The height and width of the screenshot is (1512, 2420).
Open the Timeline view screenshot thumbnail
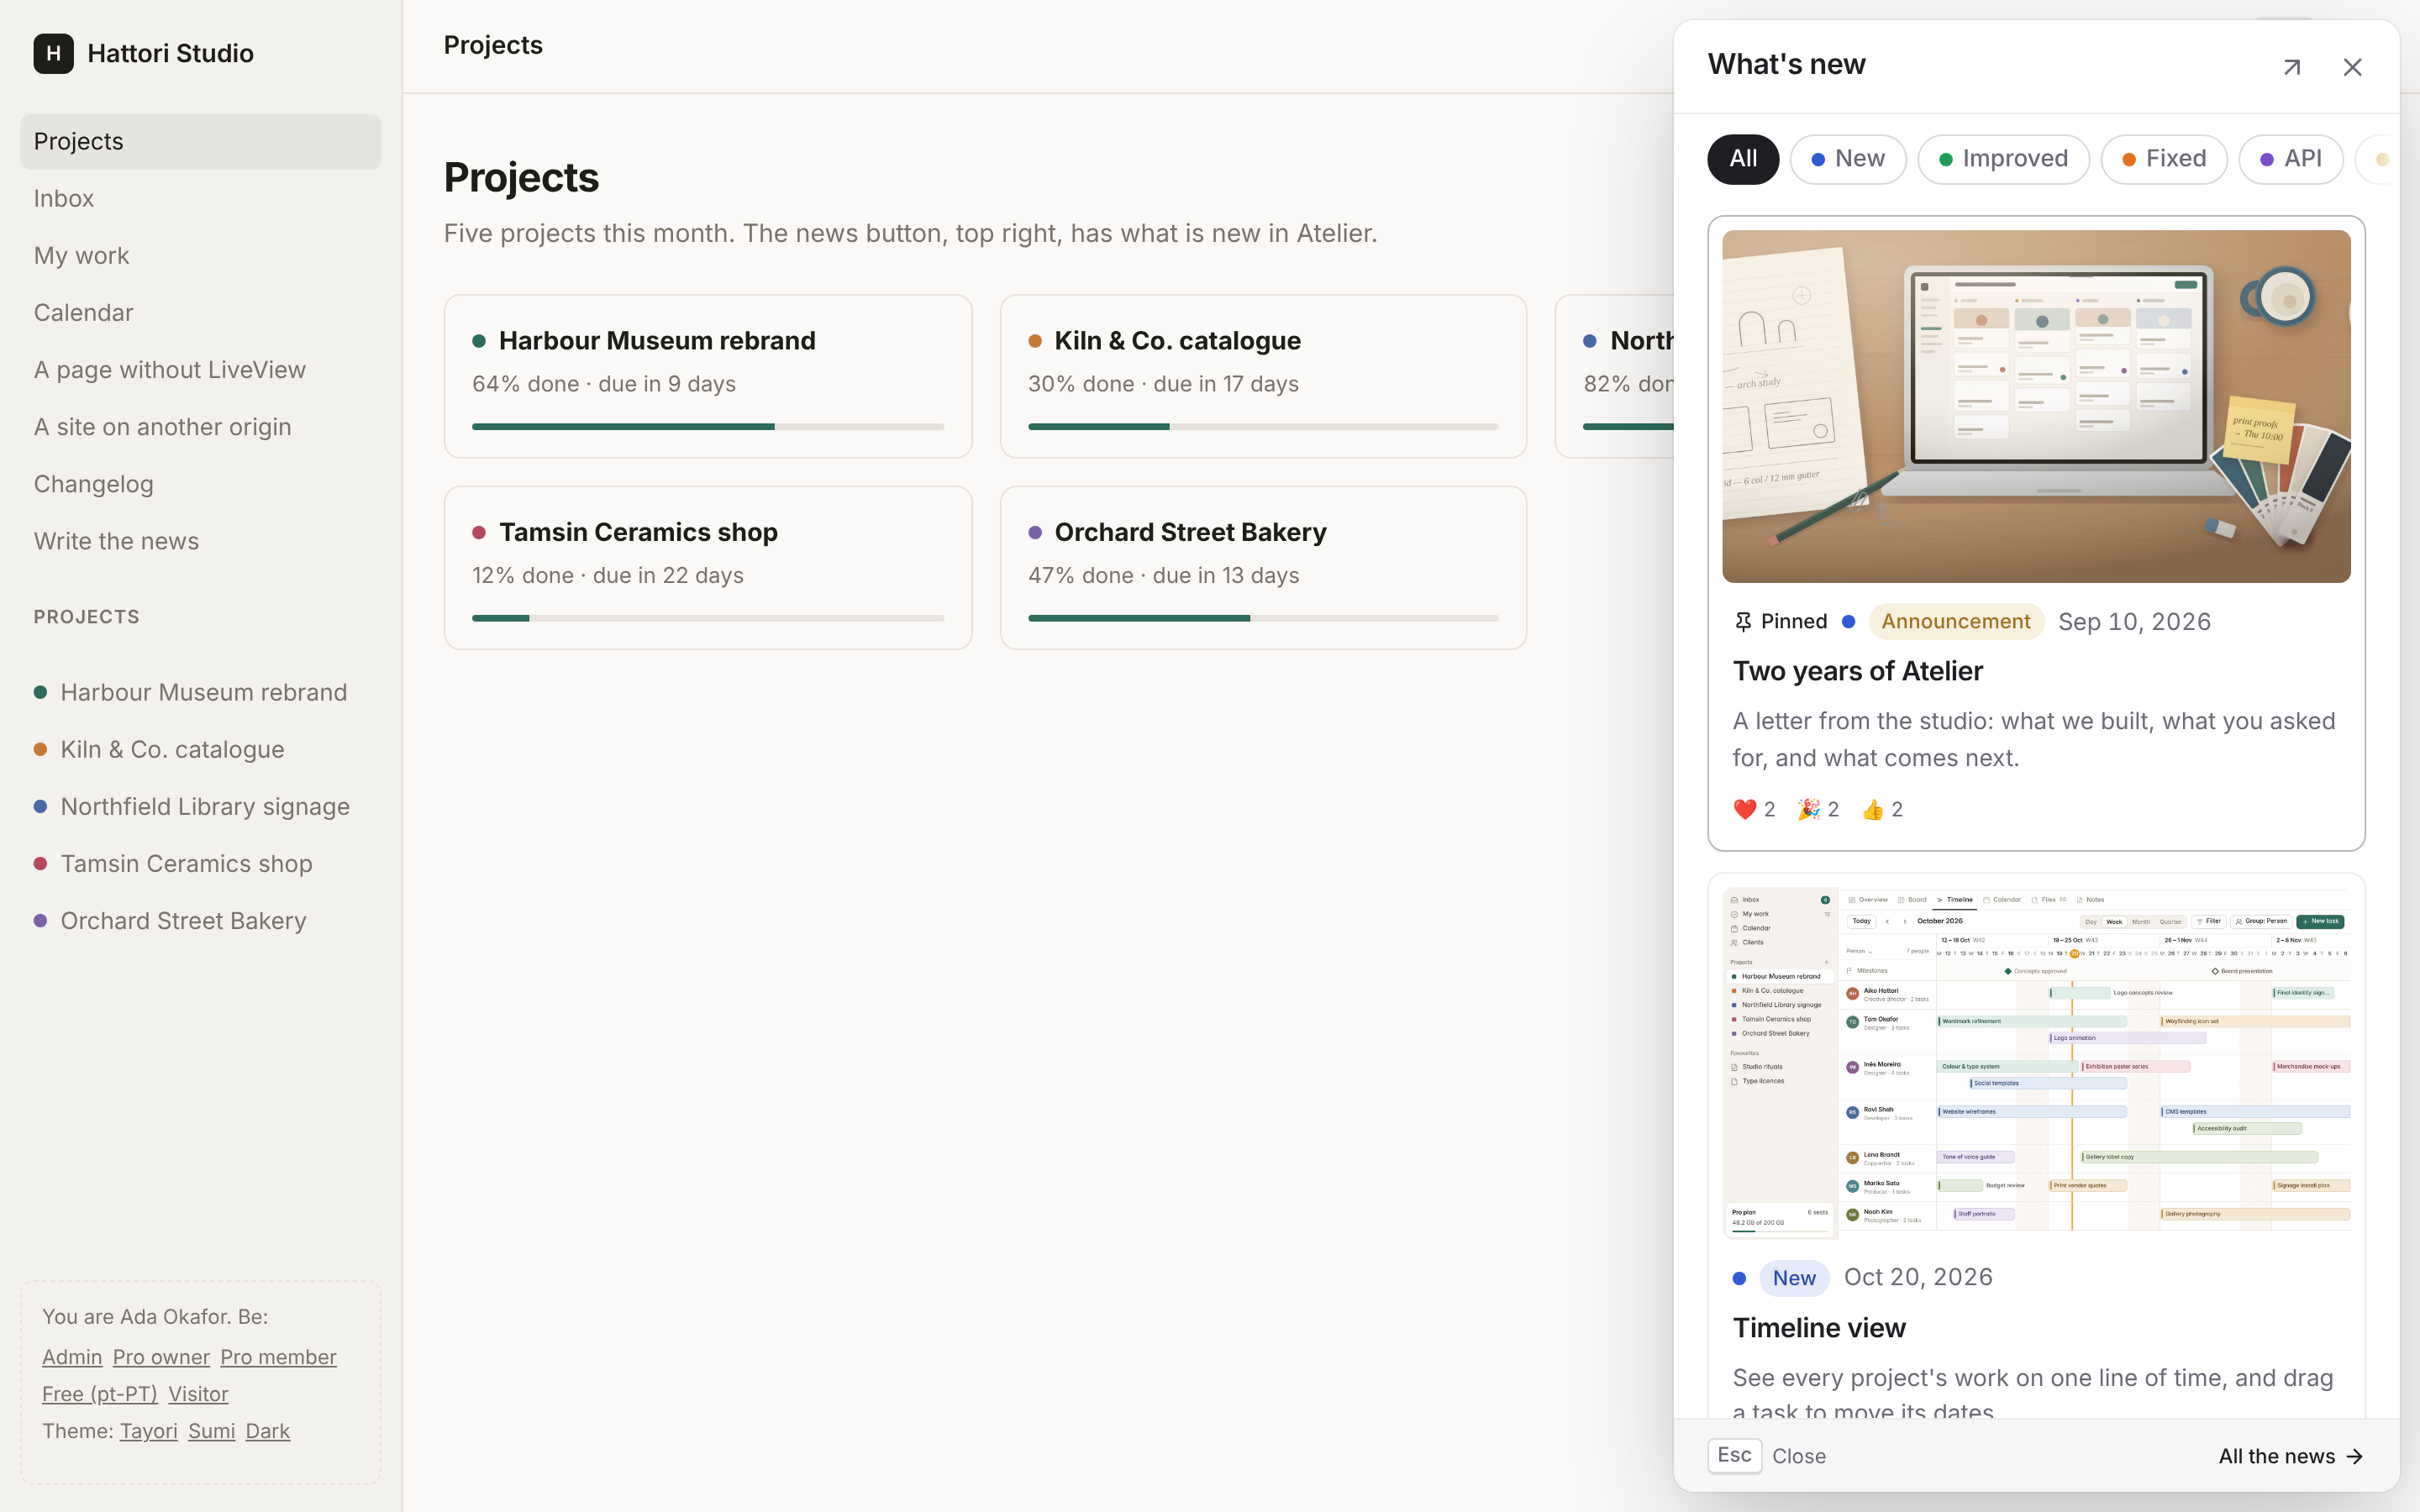point(2036,1062)
